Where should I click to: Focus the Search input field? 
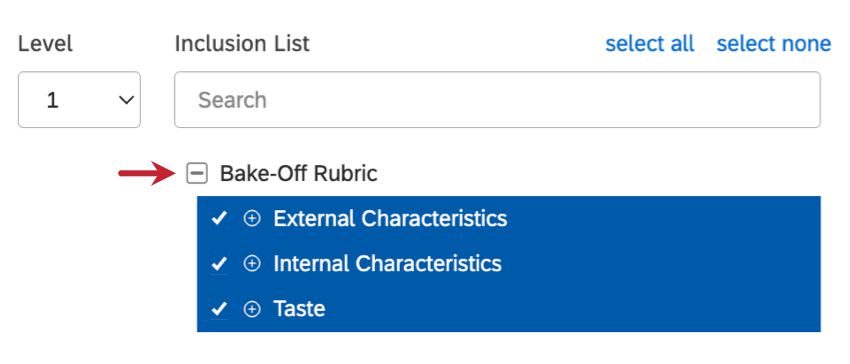coord(497,100)
